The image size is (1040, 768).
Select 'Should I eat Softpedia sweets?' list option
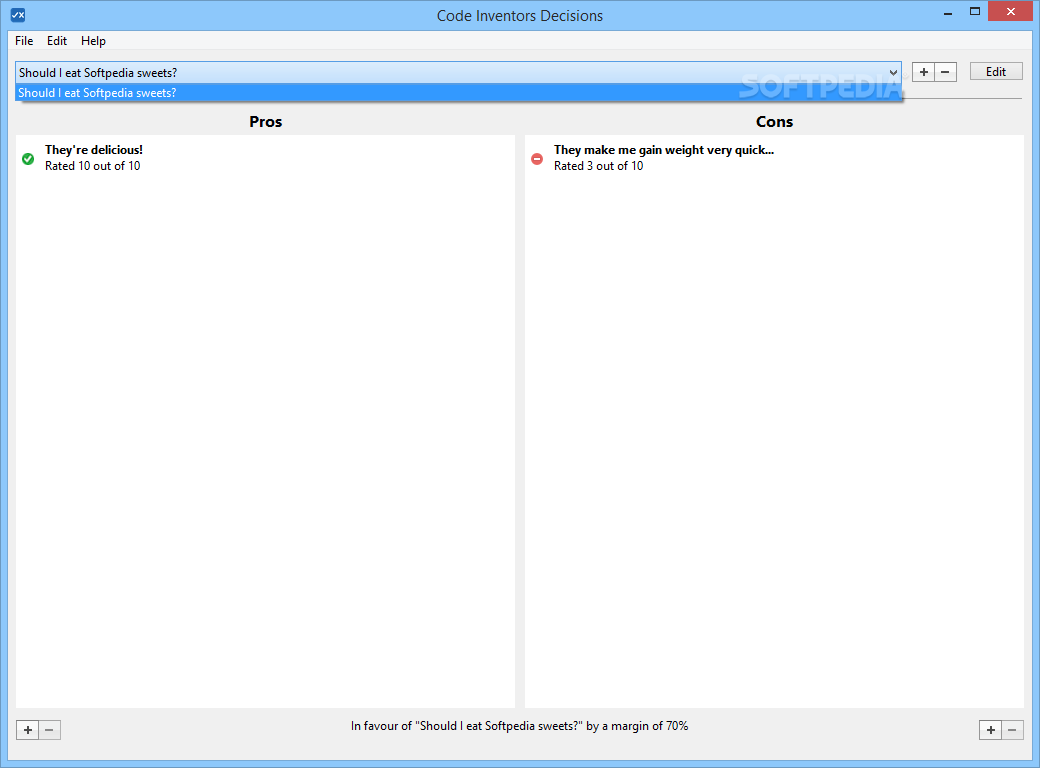(x=458, y=93)
